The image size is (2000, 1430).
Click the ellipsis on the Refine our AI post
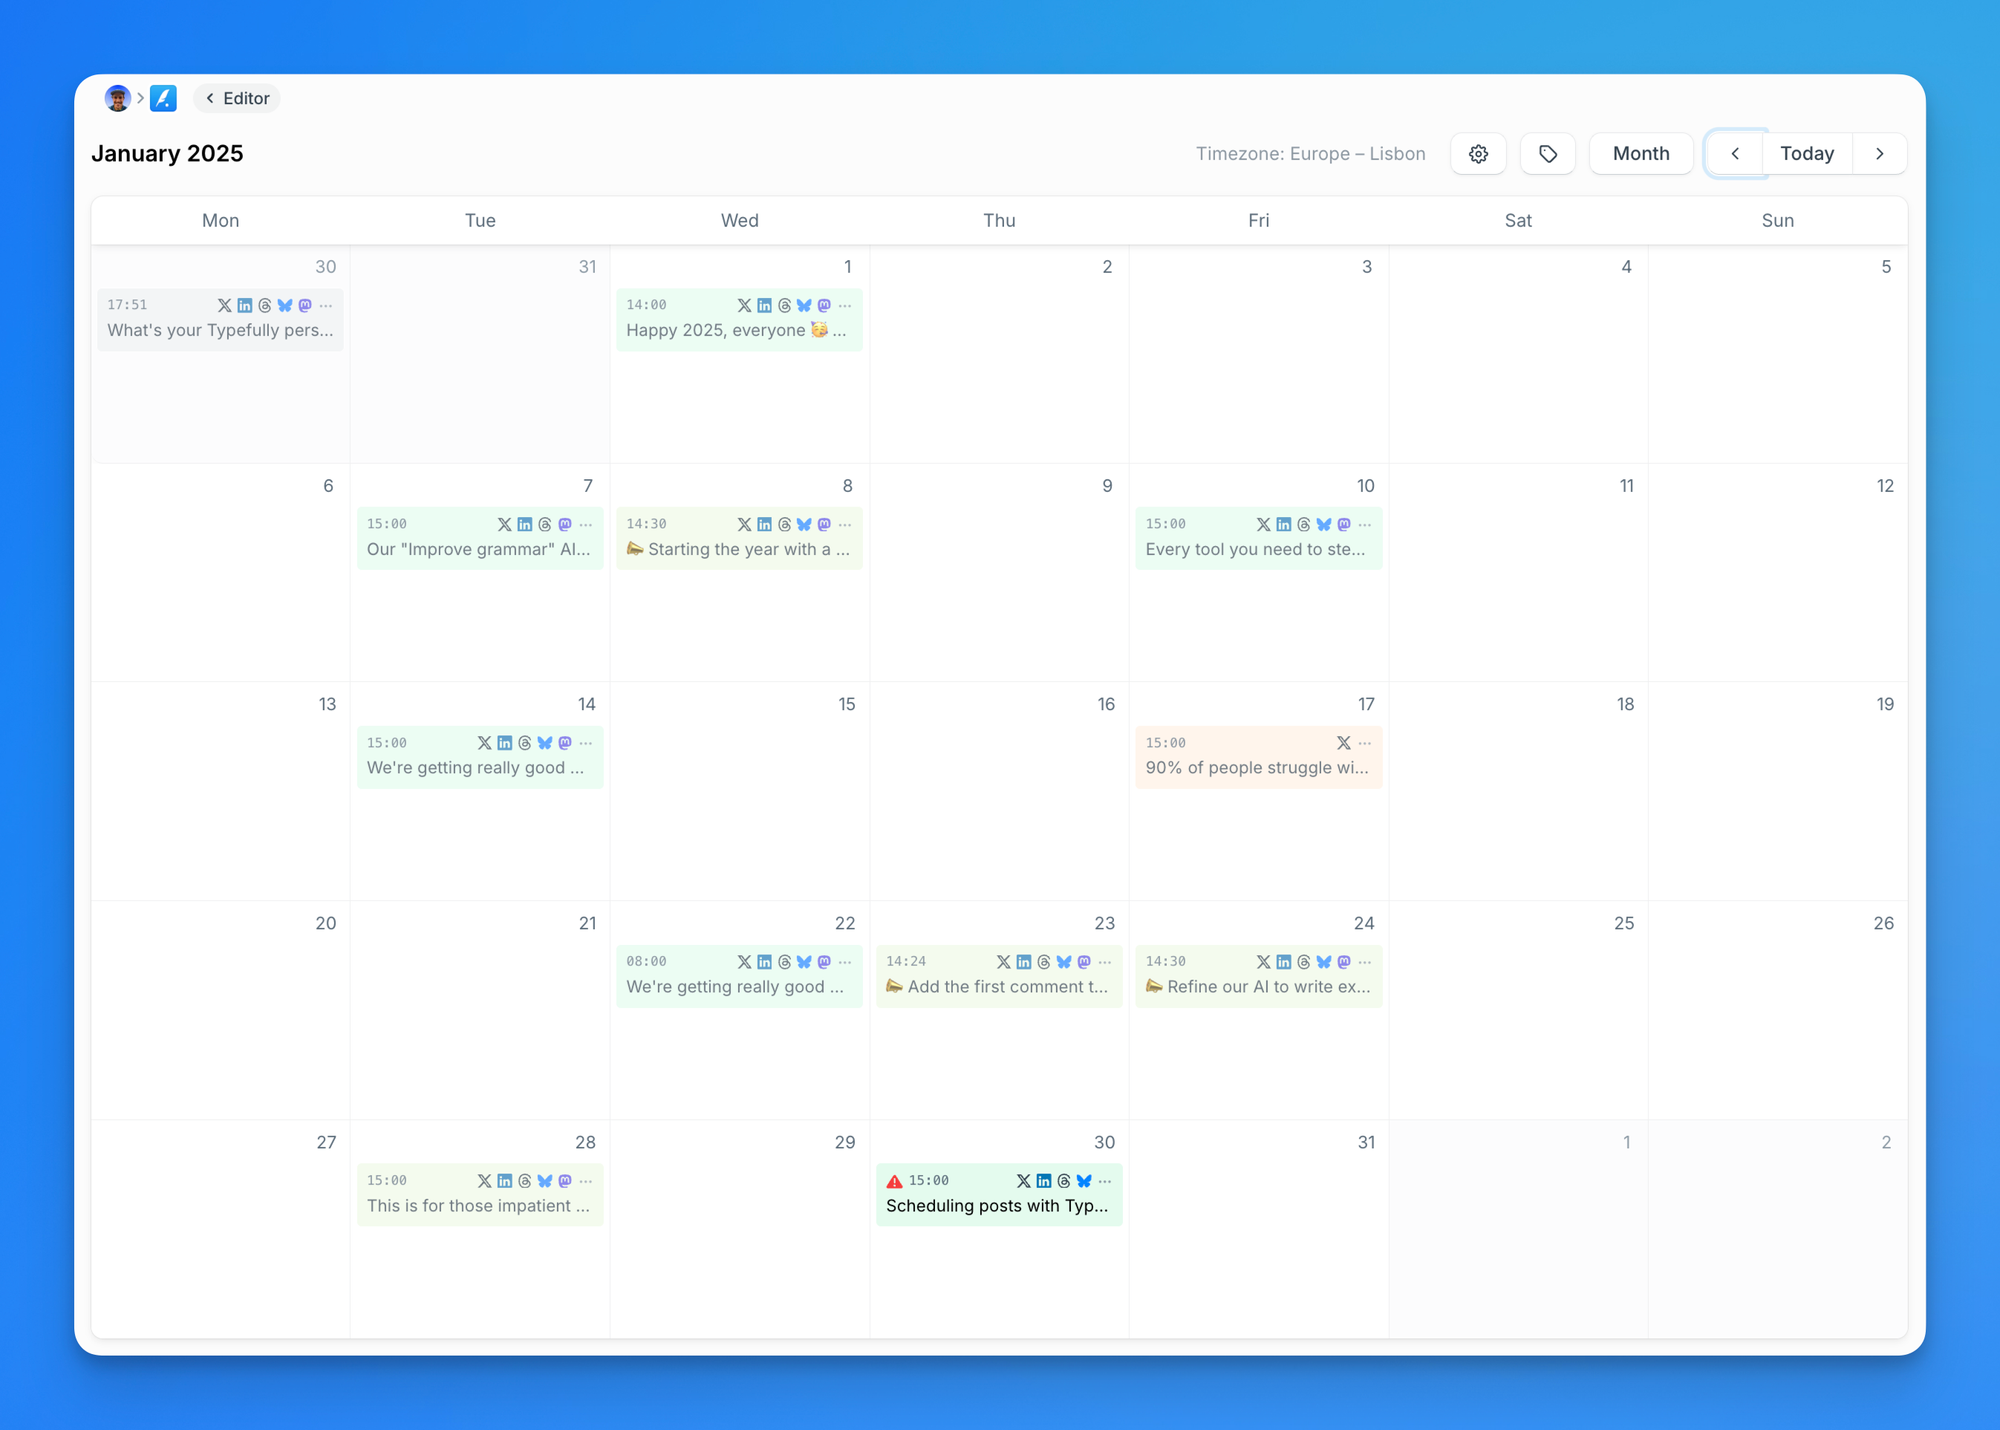click(1364, 961)
